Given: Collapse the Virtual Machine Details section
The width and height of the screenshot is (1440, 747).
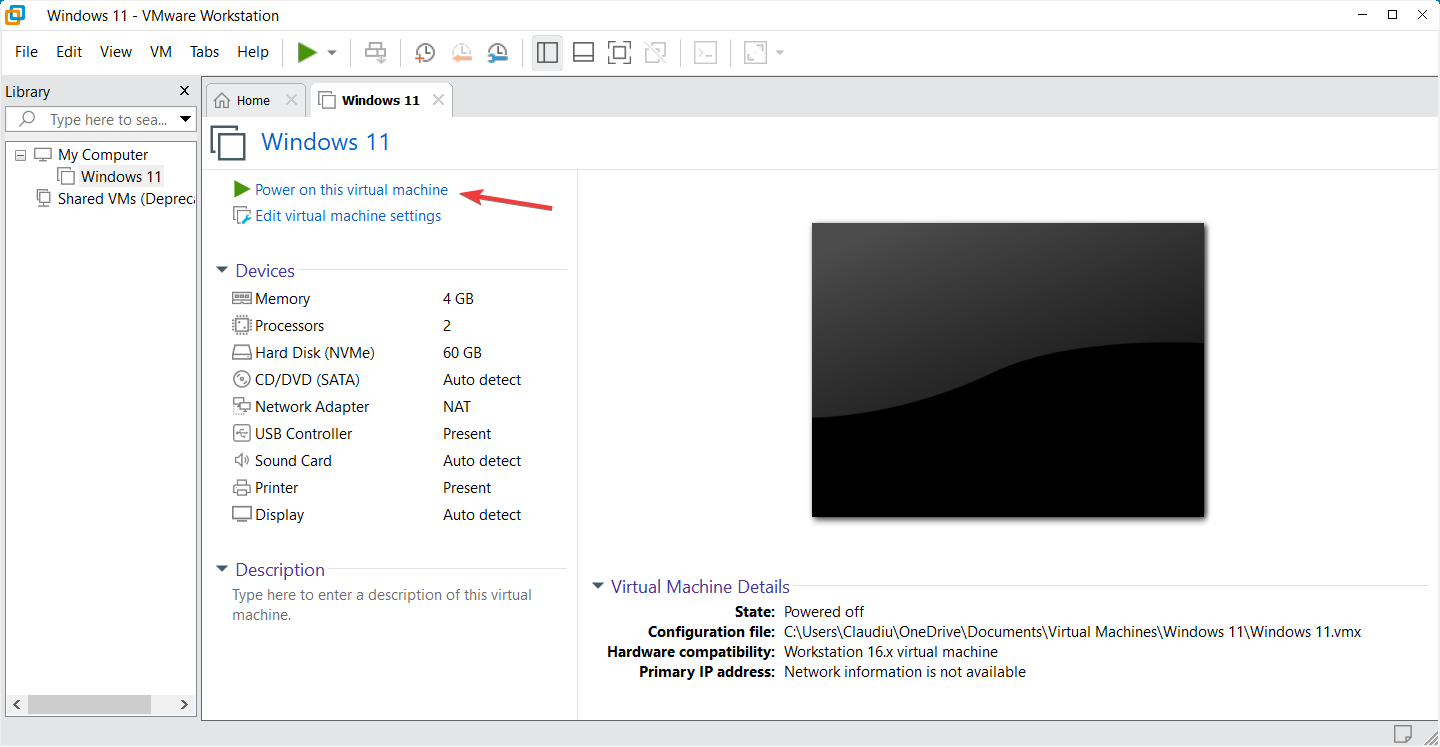Looking at the screenshot, I should click(598, 587).
